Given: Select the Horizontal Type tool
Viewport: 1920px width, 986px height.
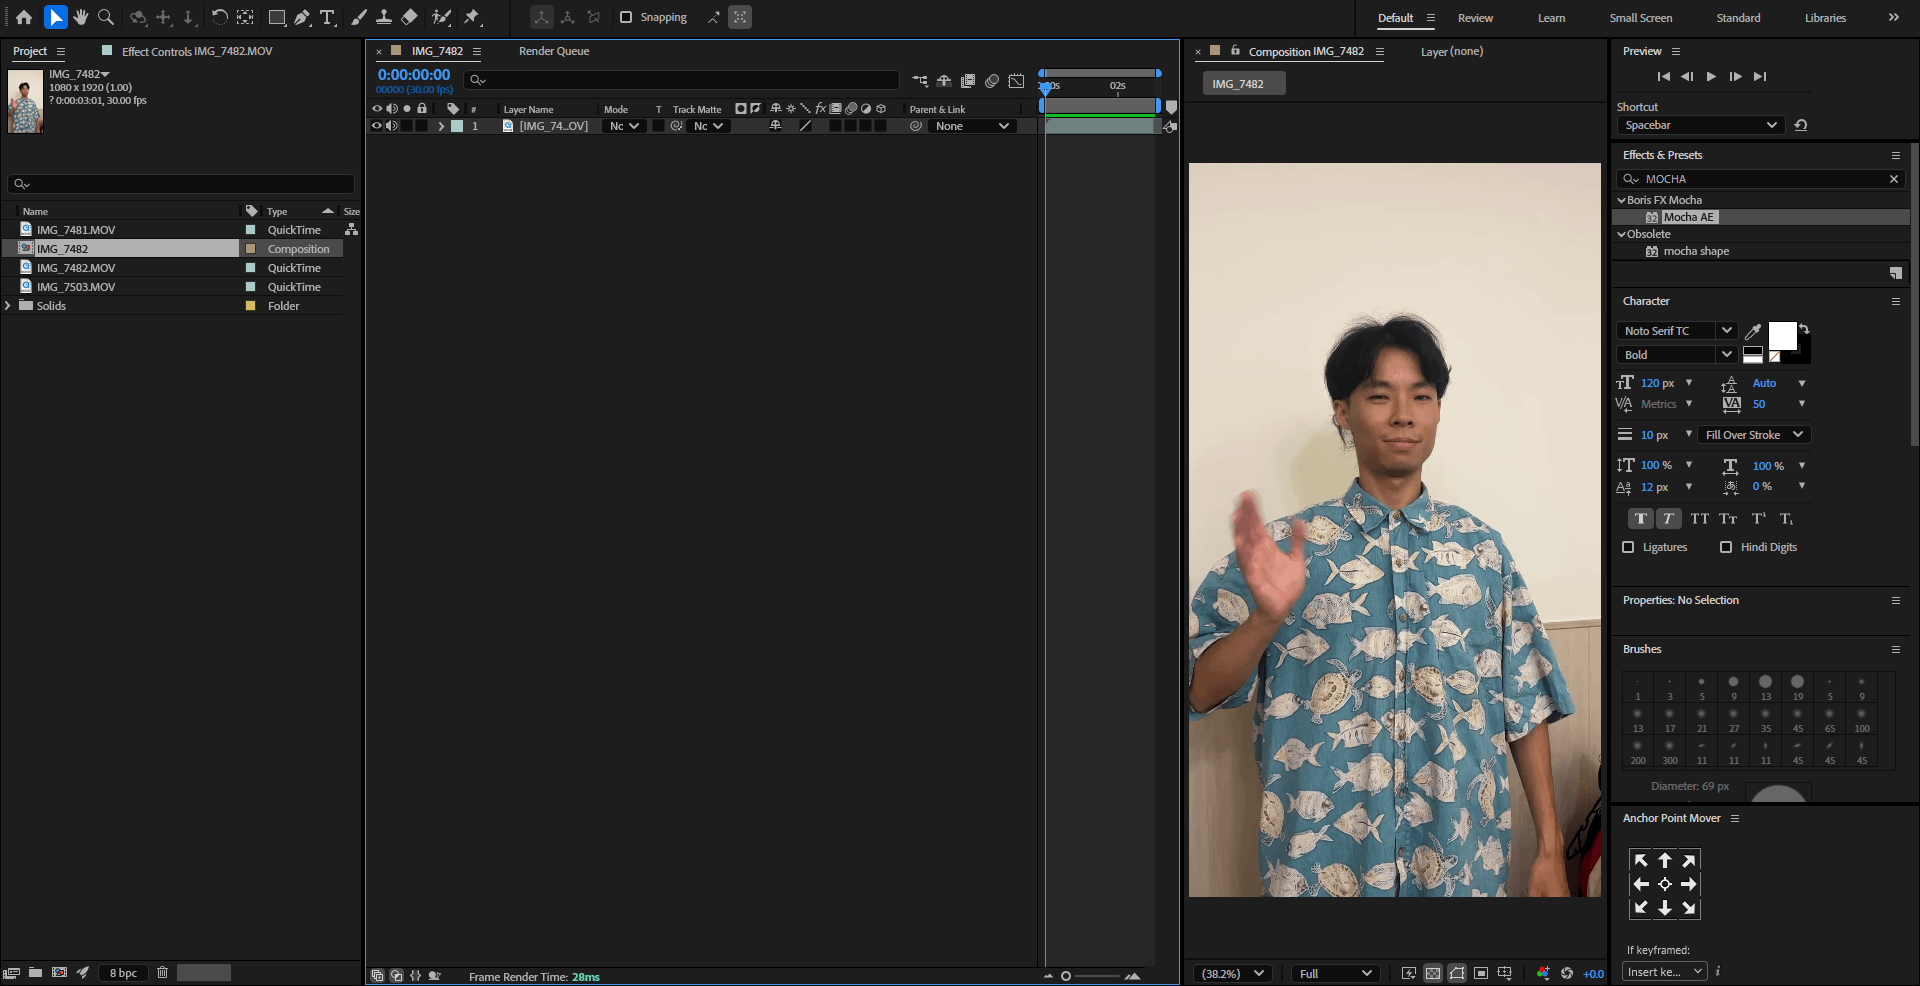Looking at the screenshot, I should (327, 17).
